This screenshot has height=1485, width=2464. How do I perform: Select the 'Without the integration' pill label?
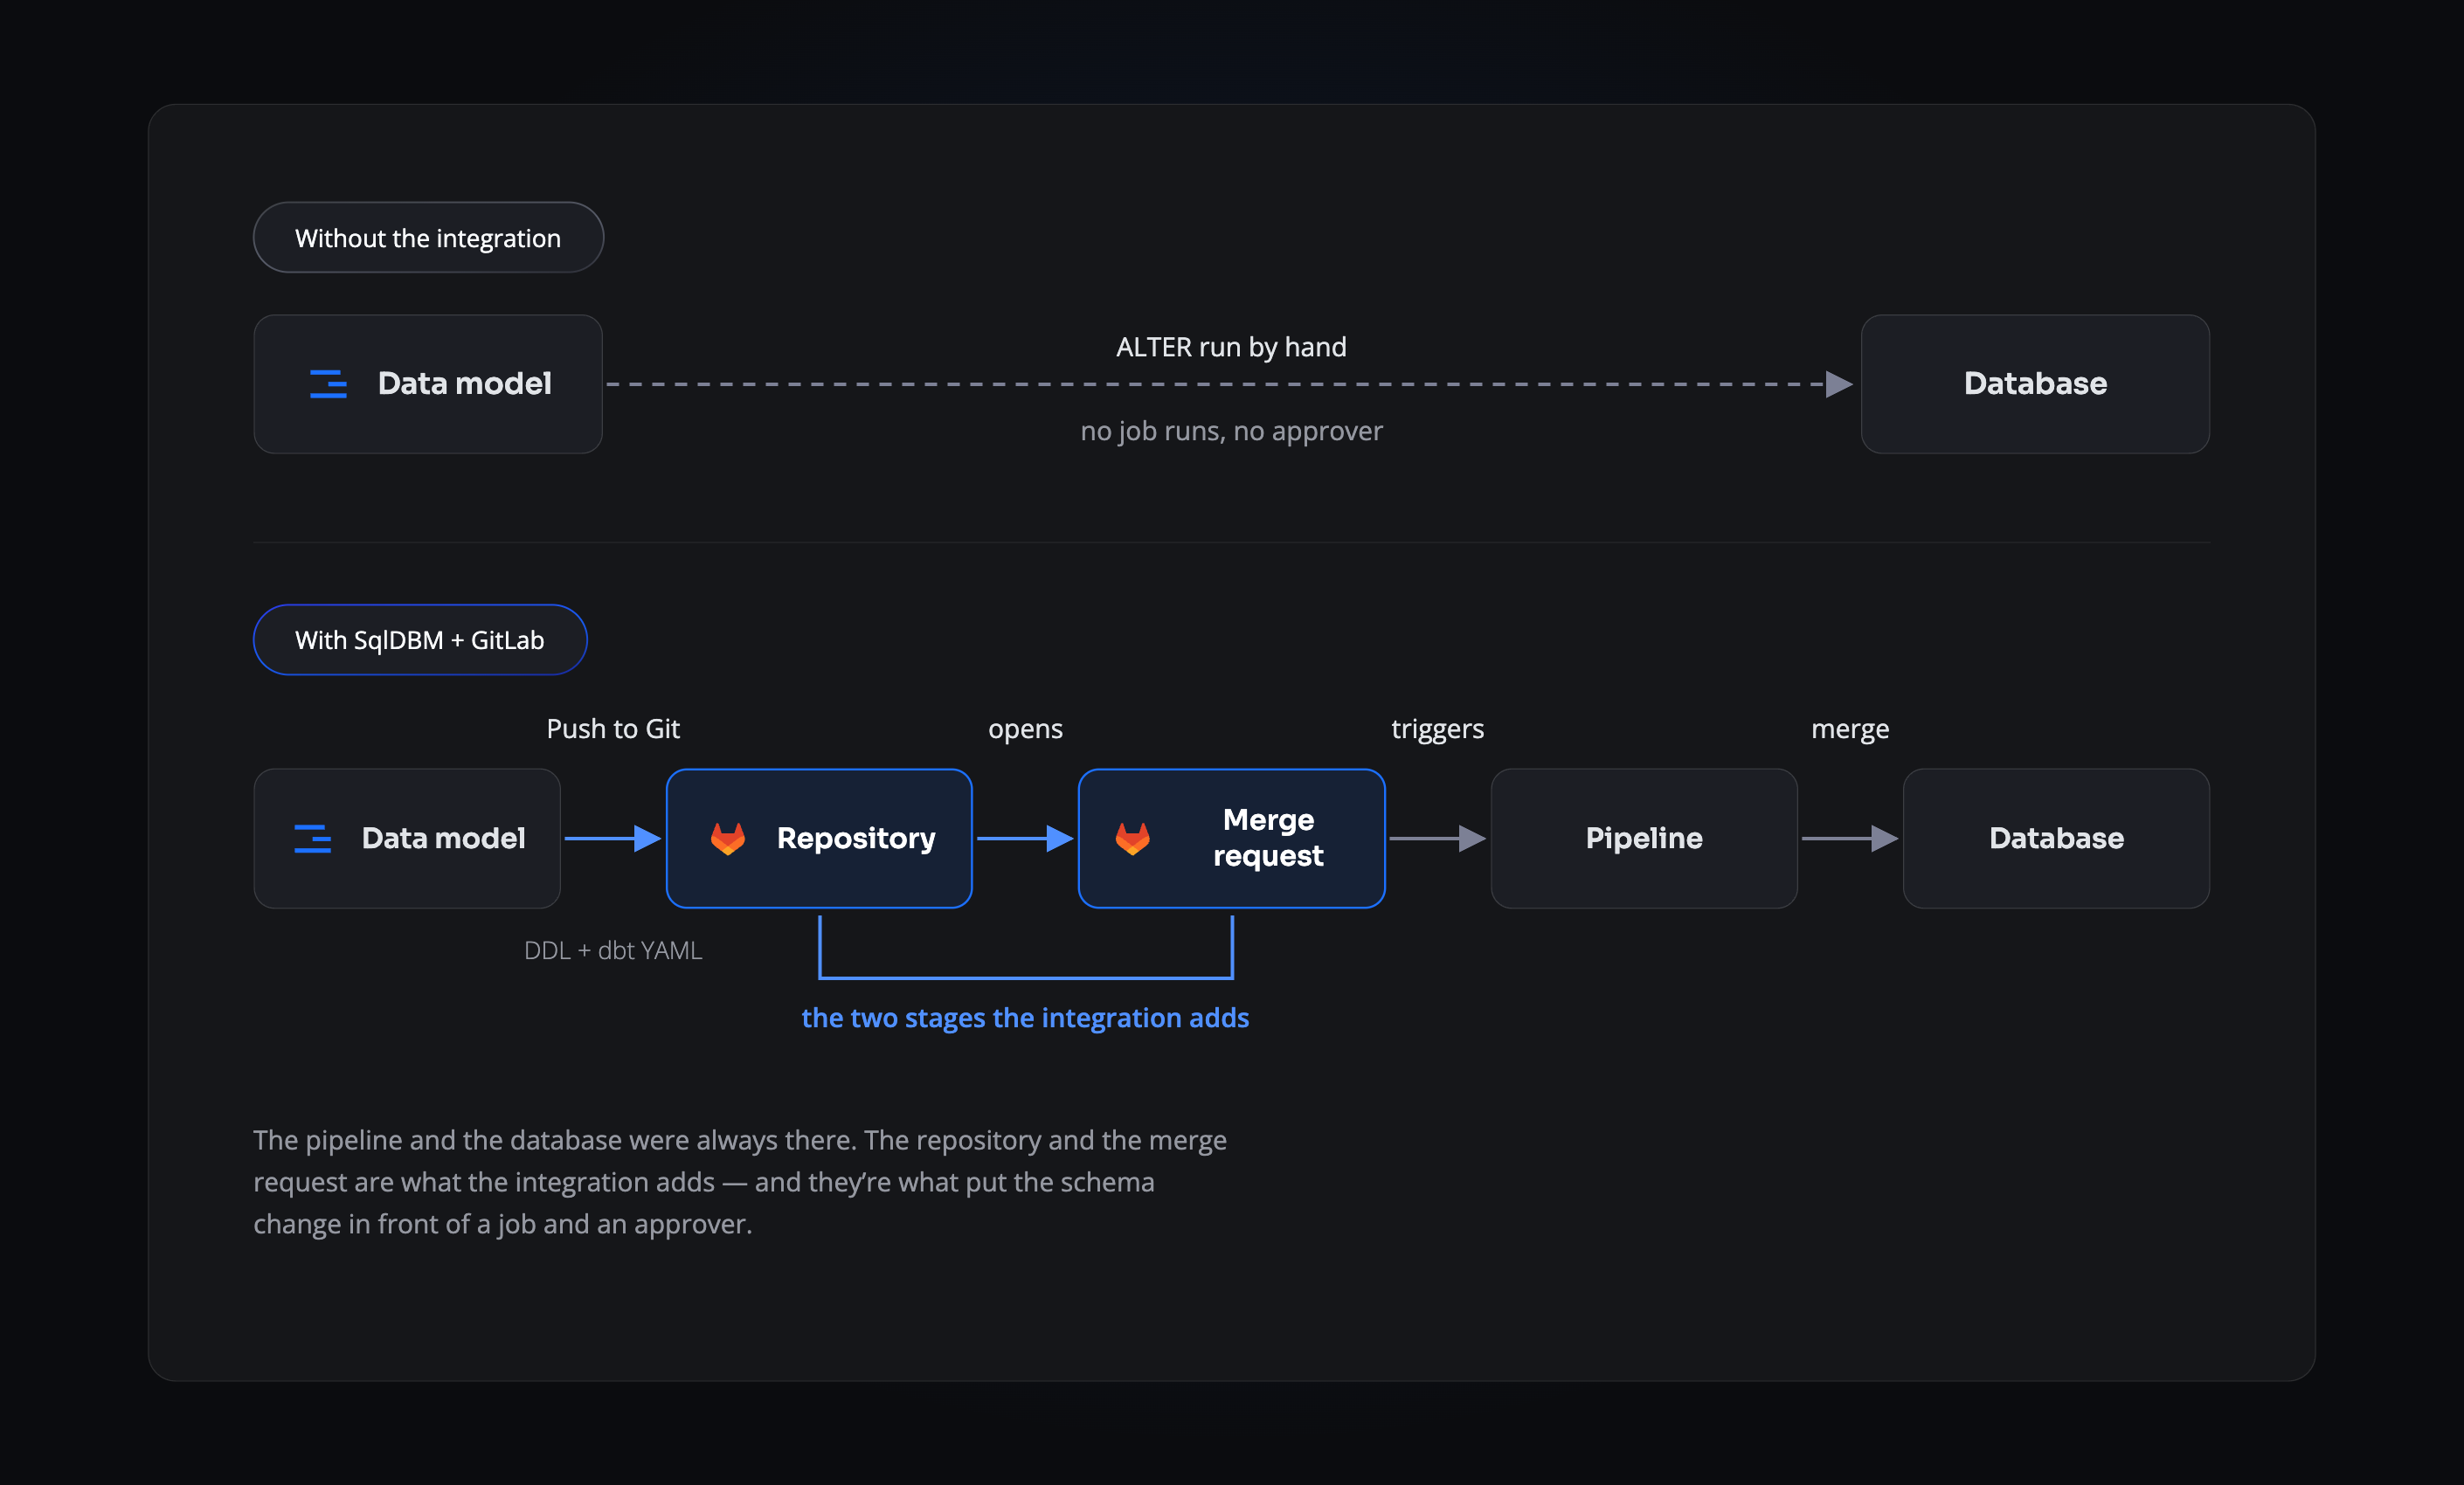pos(428,238)
